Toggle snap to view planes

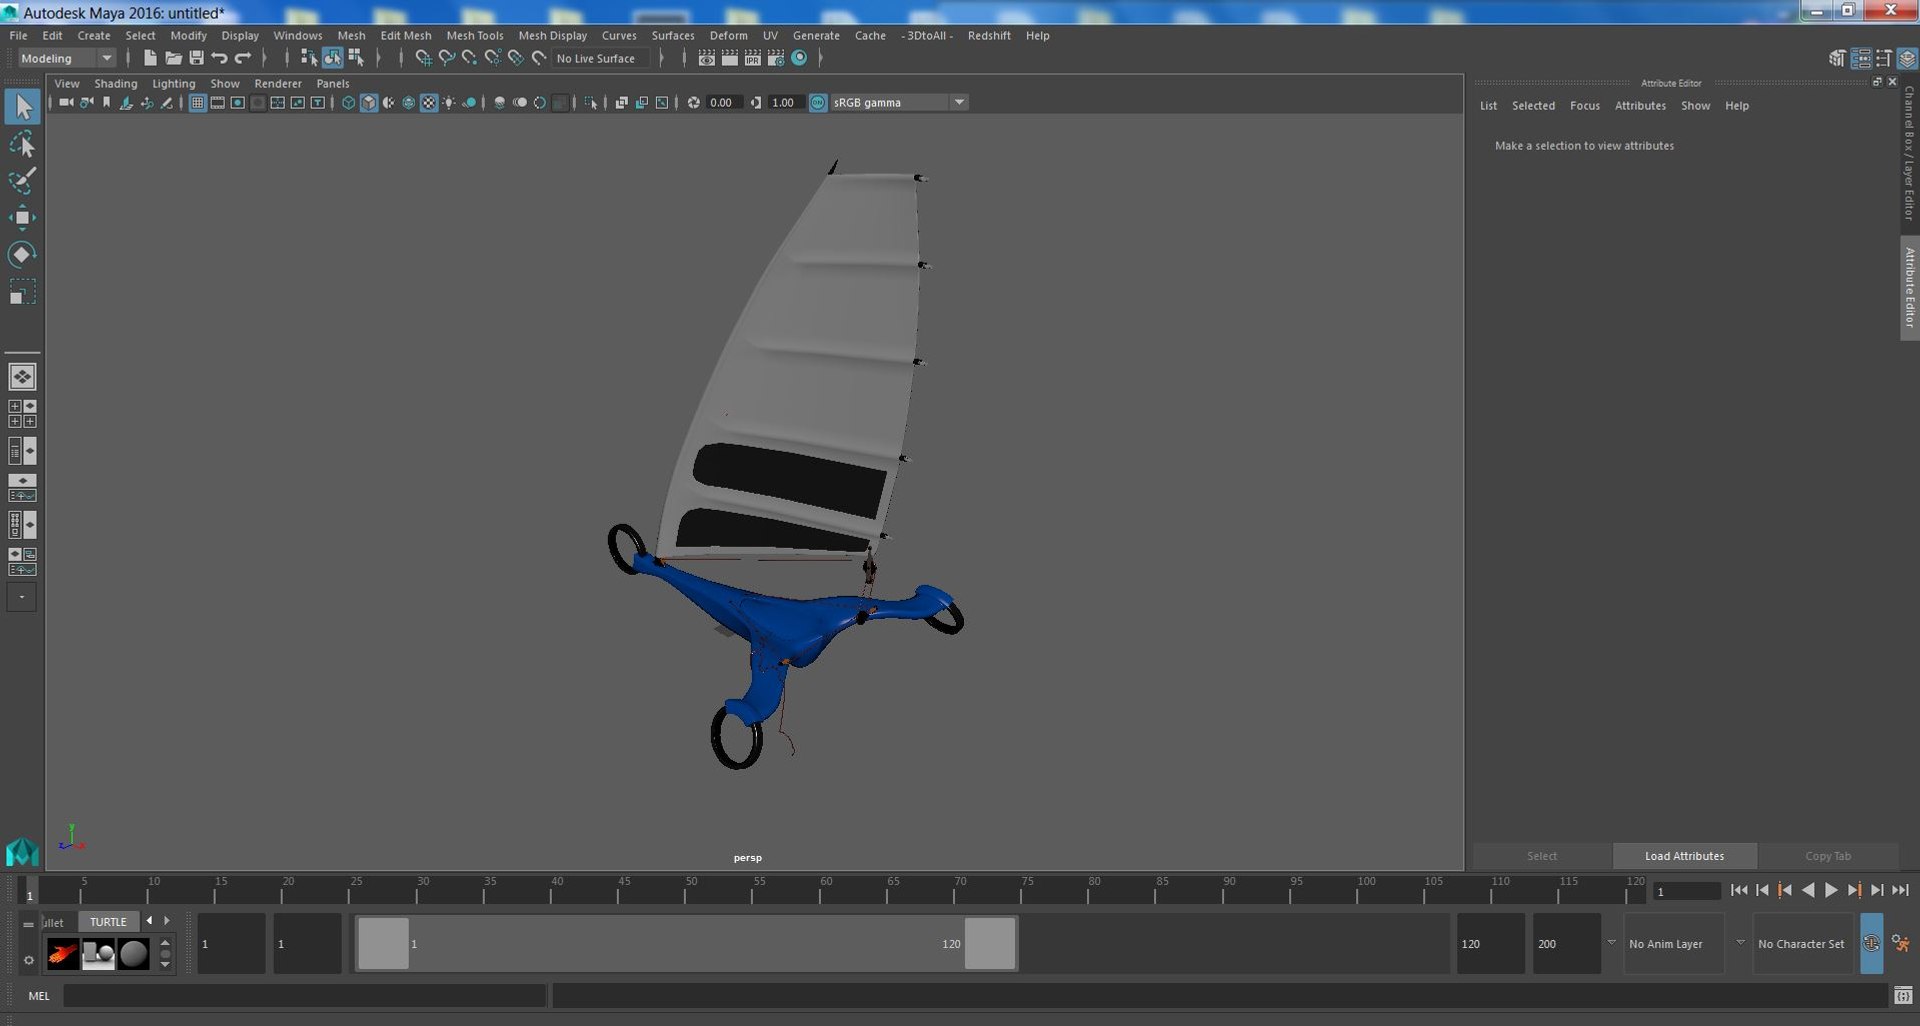point(515,58)
